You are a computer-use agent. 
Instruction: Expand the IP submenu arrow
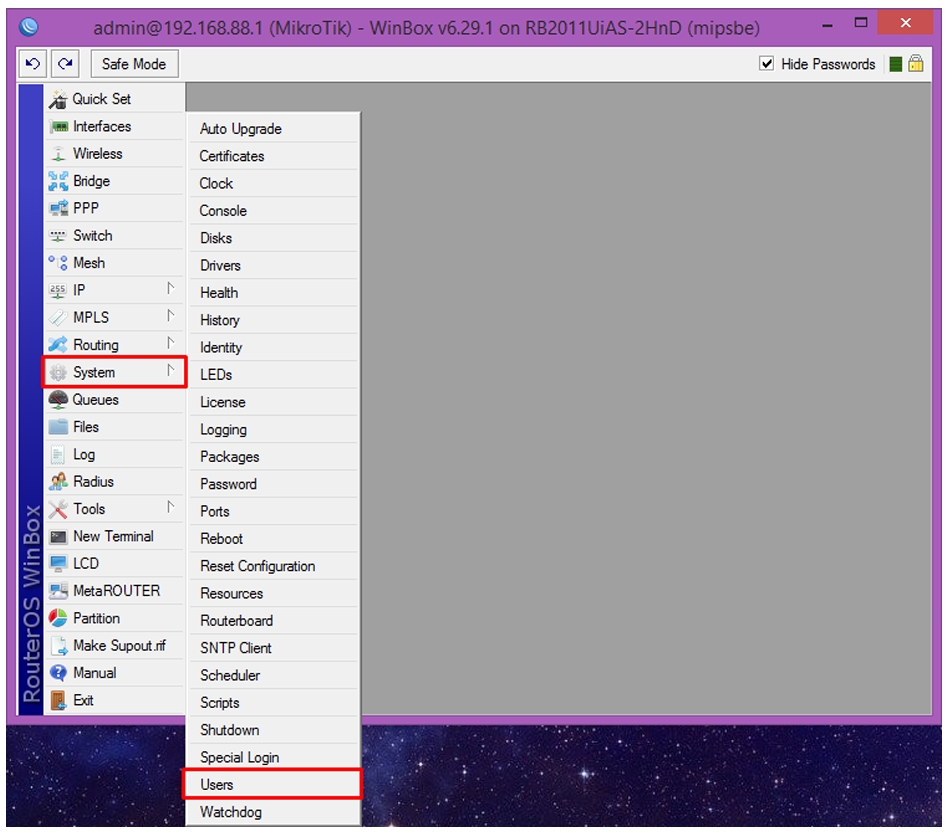(170, 290)
